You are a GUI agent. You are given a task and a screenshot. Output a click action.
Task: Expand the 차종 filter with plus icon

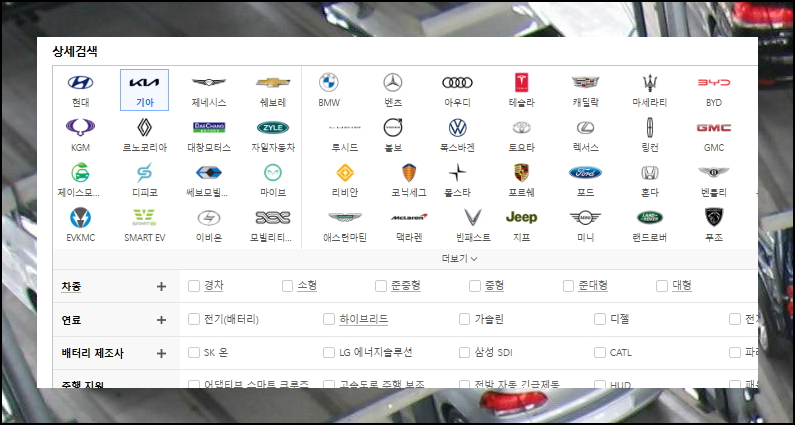(x=161, y=287)
